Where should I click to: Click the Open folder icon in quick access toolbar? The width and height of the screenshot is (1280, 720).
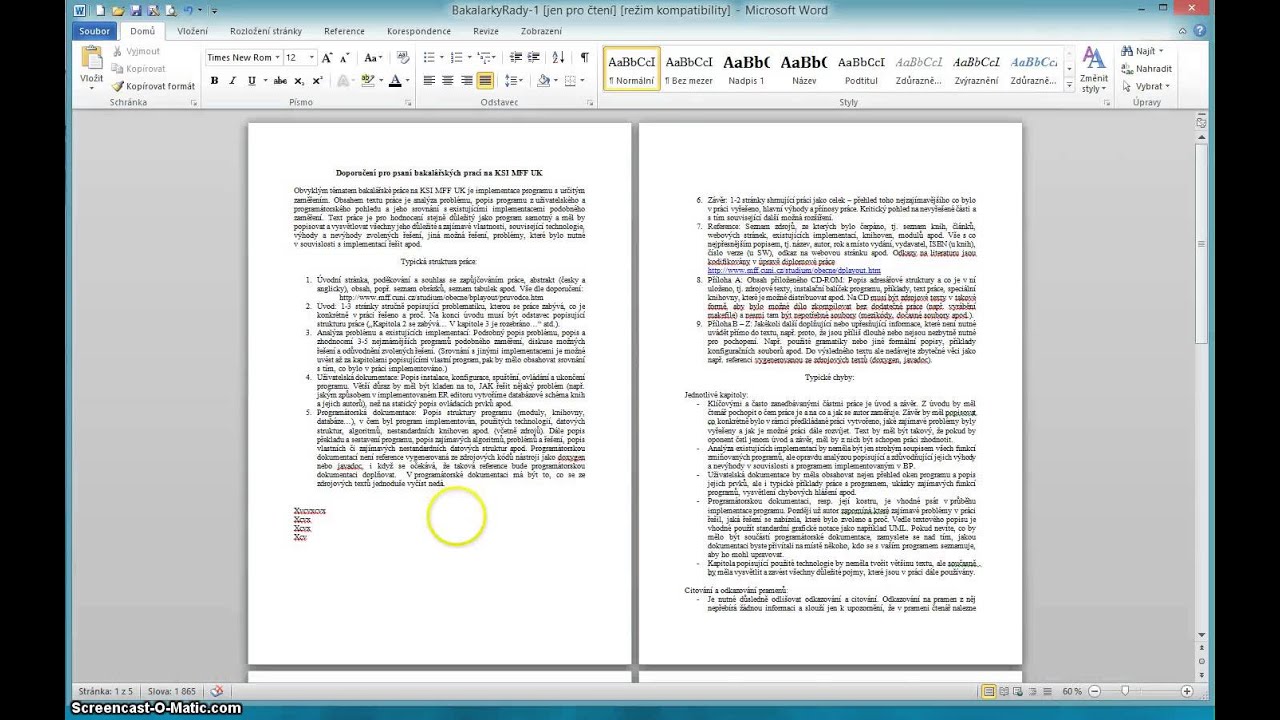tap(118, 10)
